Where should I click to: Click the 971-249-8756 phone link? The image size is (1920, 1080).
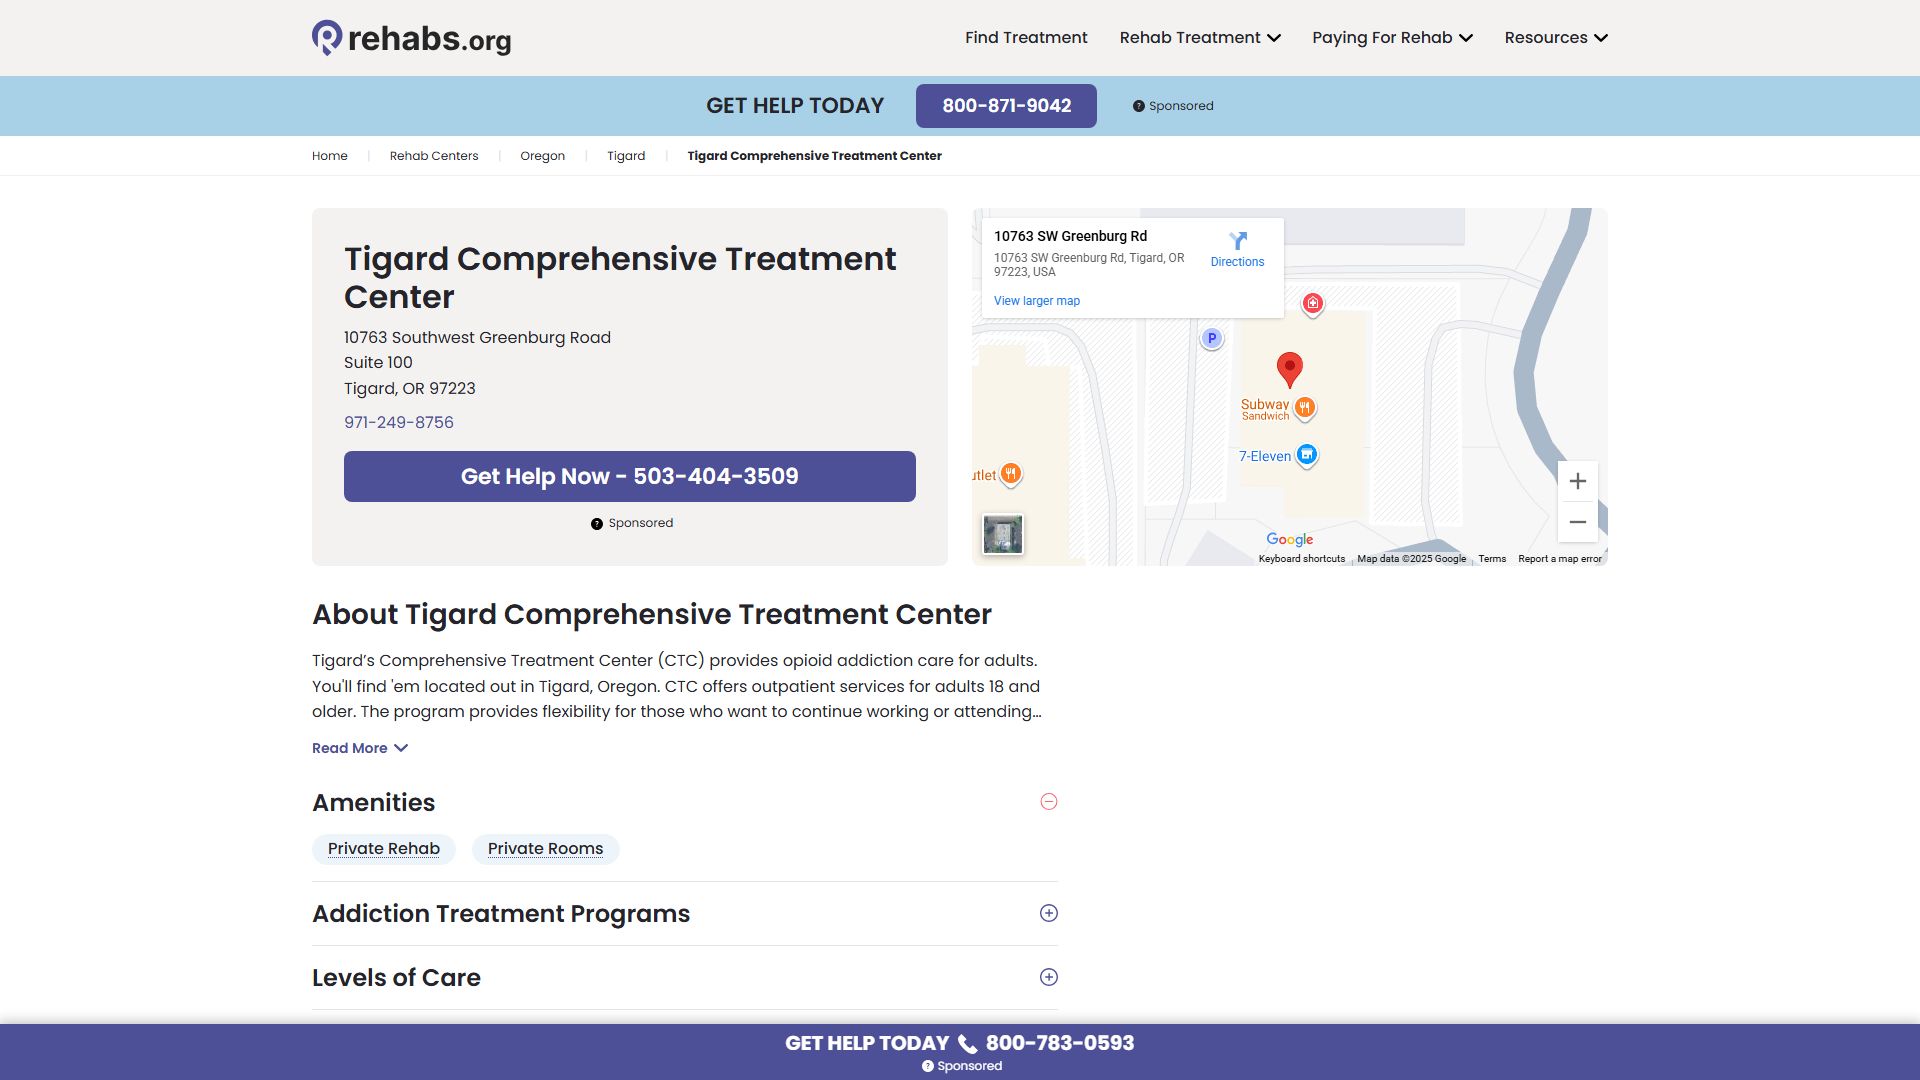pos(399,423)
